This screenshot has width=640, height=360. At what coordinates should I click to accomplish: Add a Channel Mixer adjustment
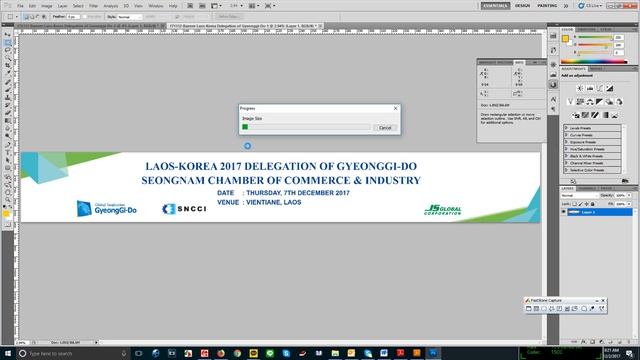coord(619,101)
